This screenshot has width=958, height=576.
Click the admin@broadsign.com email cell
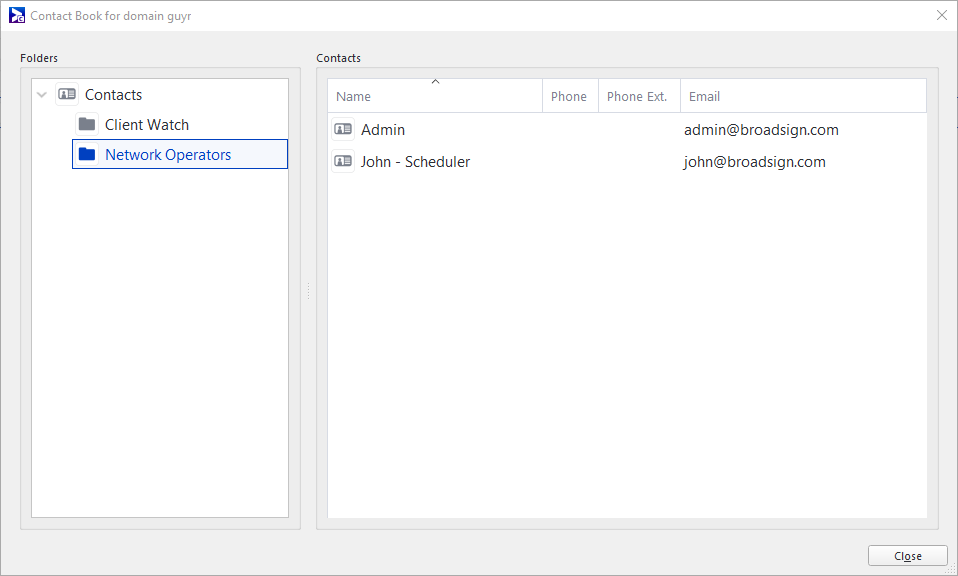pyautogui.click(x=761, y=129)
